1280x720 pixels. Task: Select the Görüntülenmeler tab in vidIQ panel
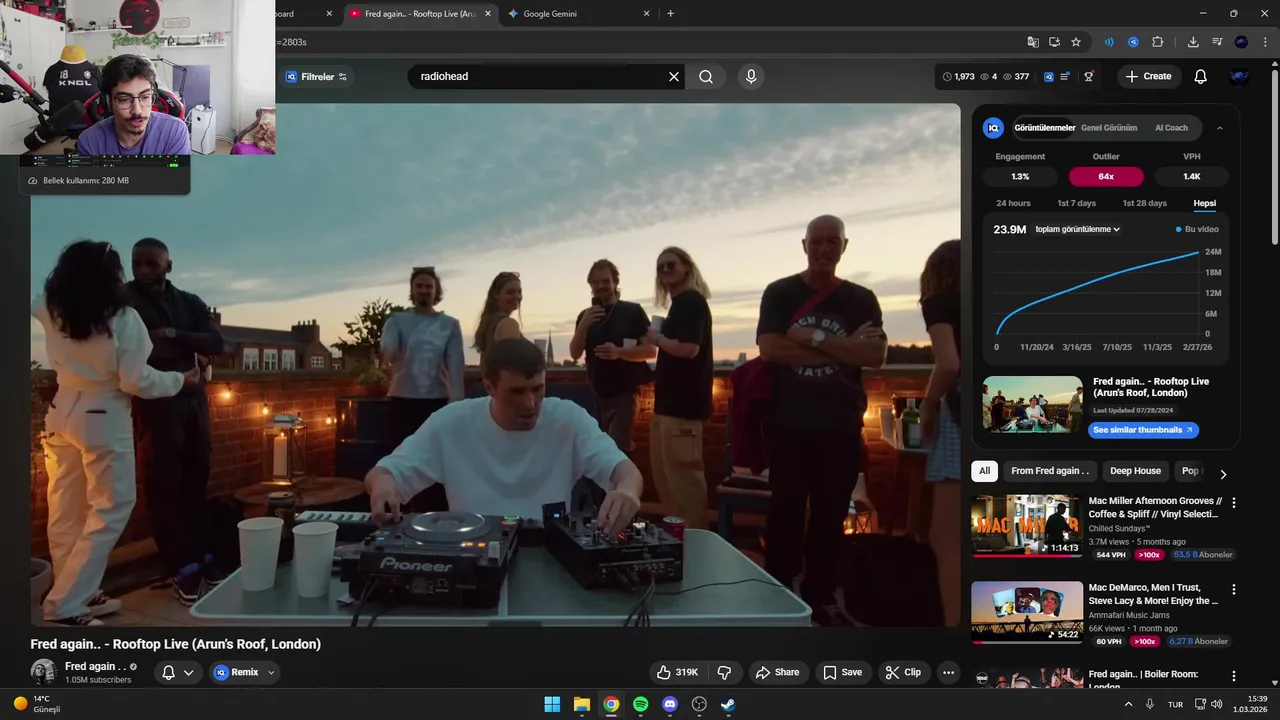click(x=1044, y=128)
